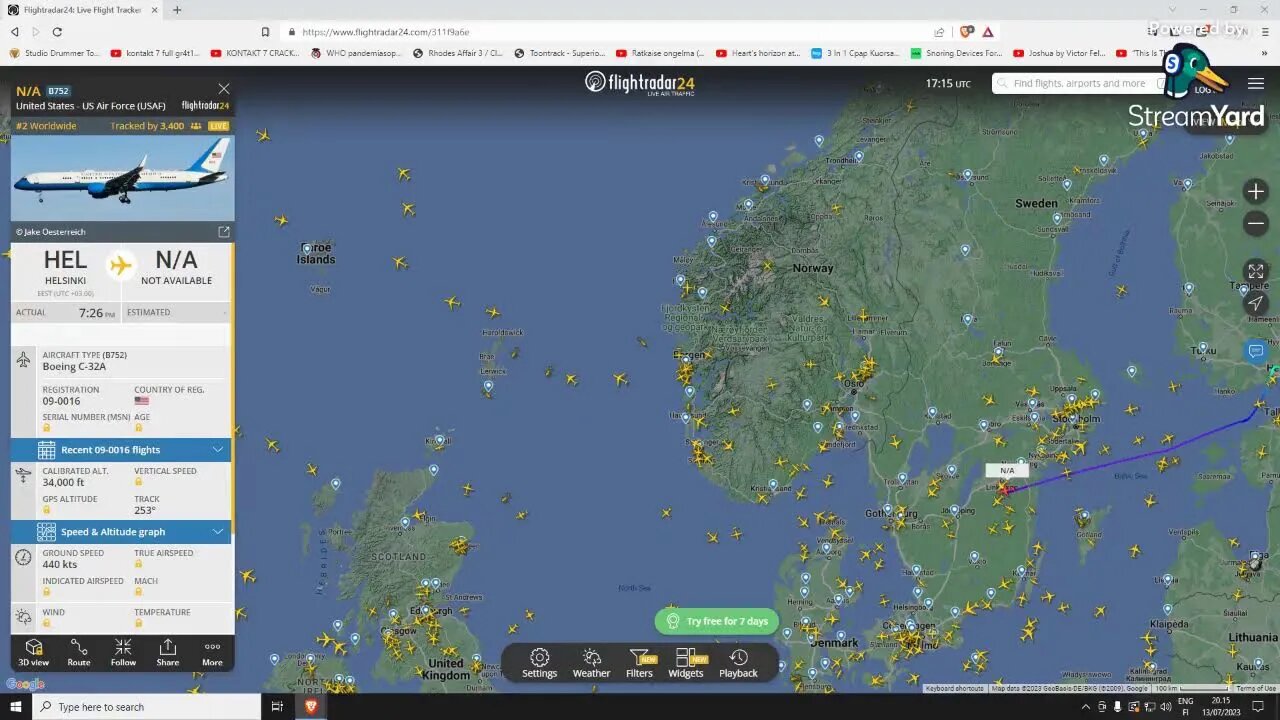Open WHO pandemiasop bookmark
Viewport: 1280px width, 720px height.
(x=356, y=53)
